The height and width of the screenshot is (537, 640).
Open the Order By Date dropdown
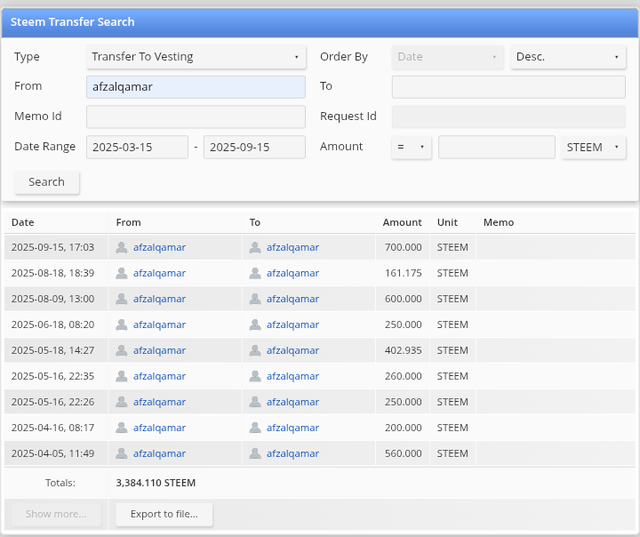[447, 57]
